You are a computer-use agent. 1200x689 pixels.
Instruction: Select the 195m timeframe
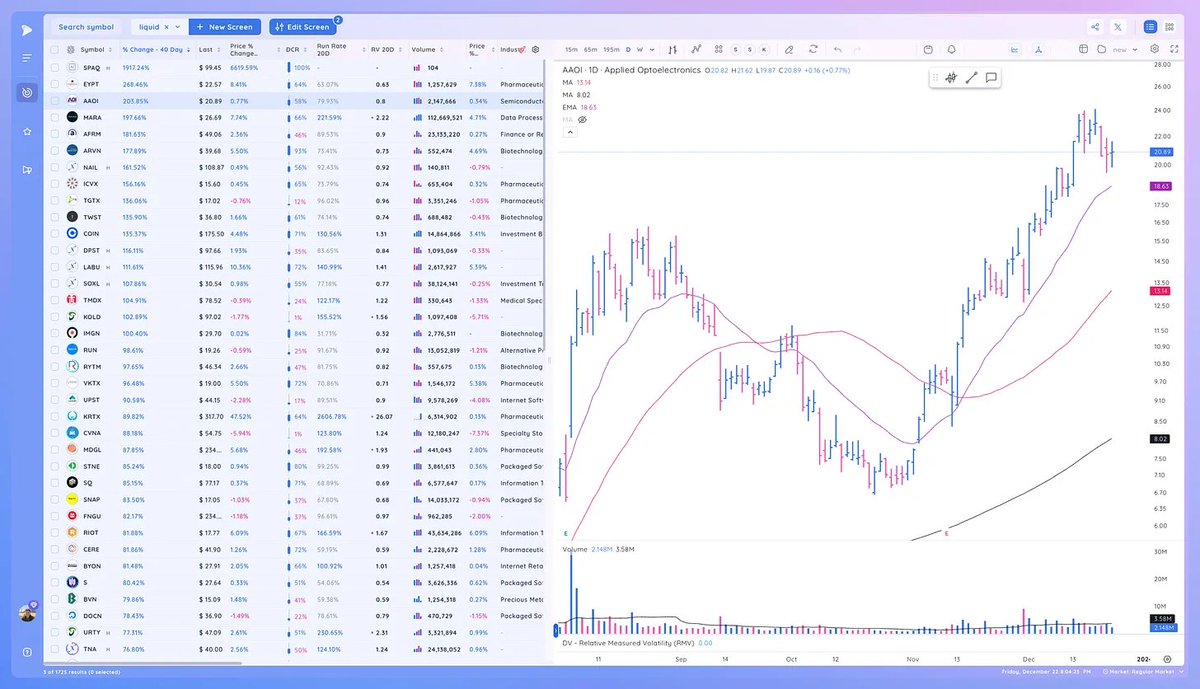click(612, 49)
